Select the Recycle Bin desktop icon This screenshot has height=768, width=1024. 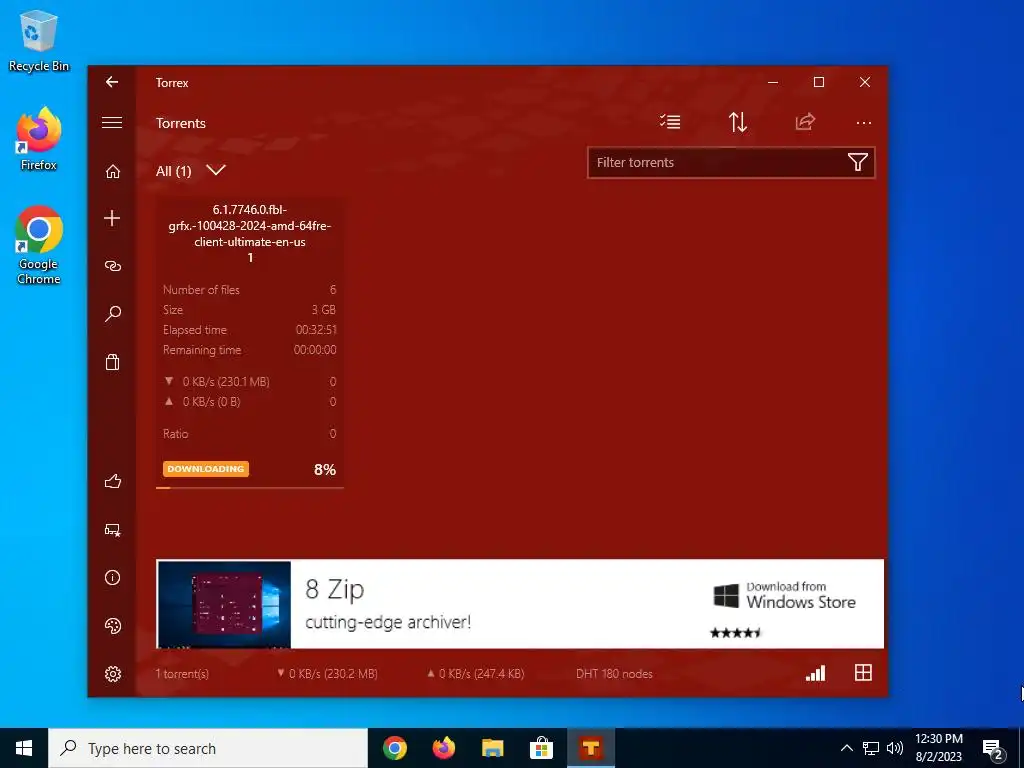click(x=39, y=40)
